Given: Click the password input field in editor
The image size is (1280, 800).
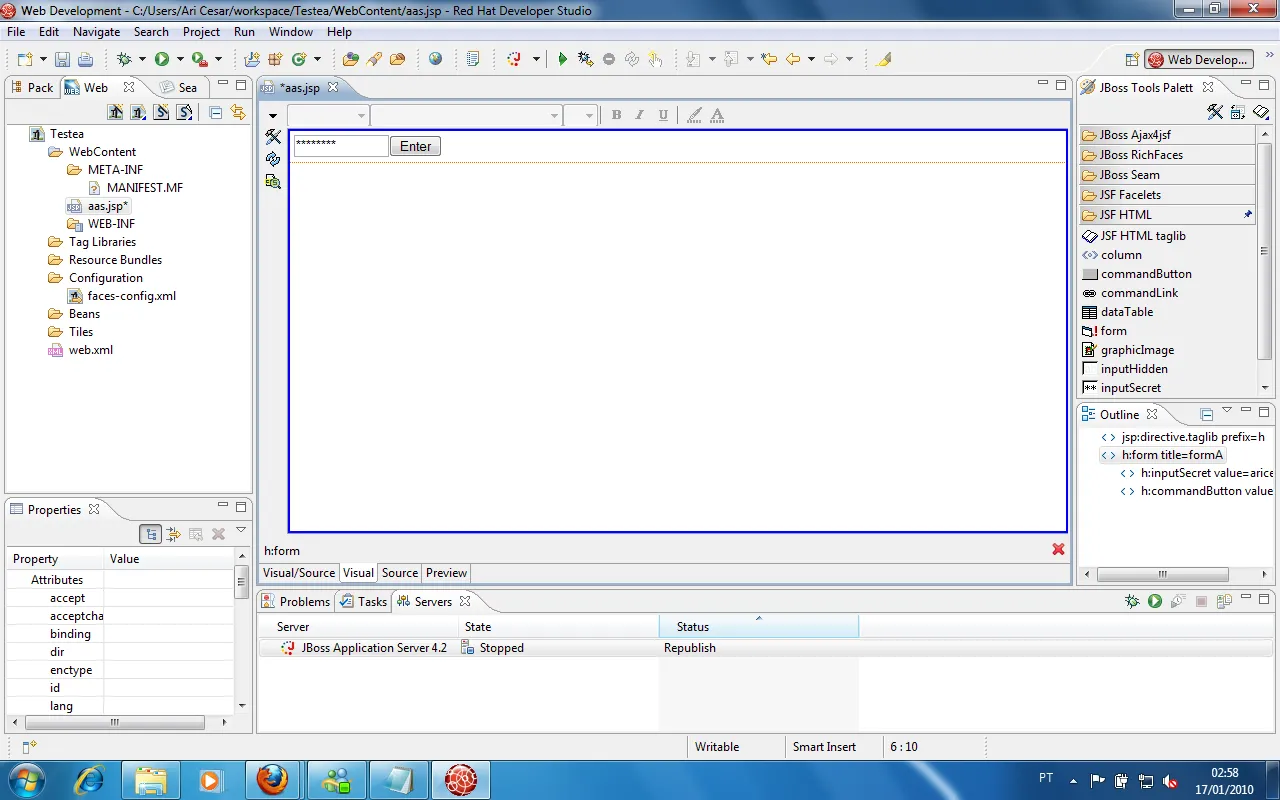Looking at the screenshot, I should (x=341, y=146).
